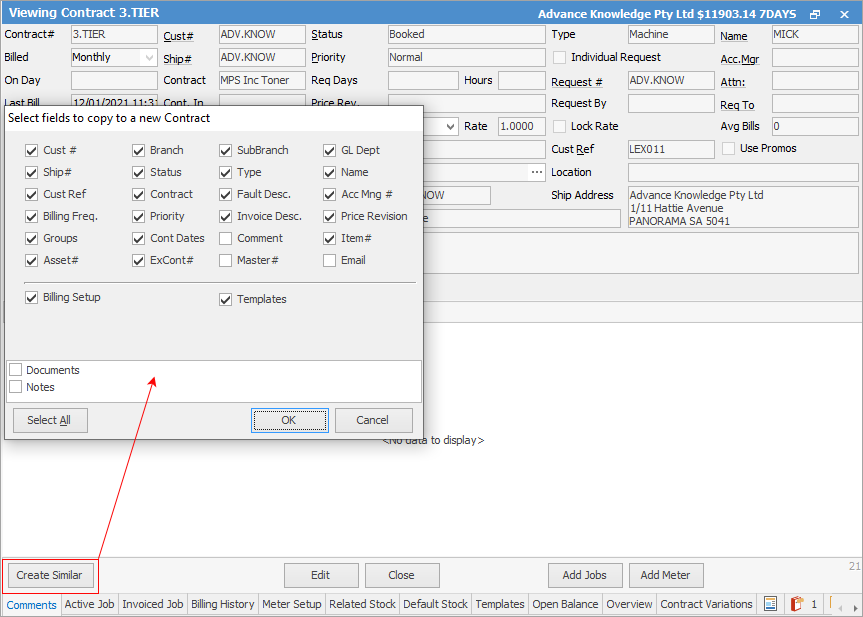Switch to the Billing History tab
863x617 pixels.
pos(222,604)
